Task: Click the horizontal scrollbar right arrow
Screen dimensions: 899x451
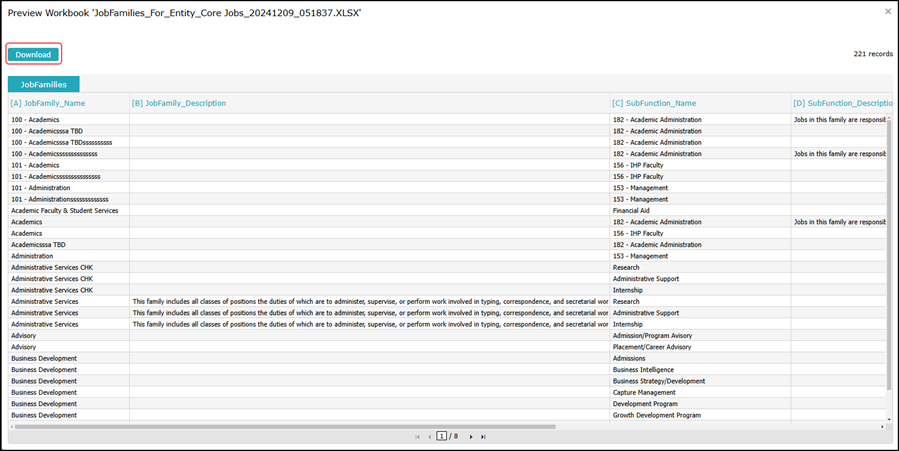Action: (x=882, y=426)
